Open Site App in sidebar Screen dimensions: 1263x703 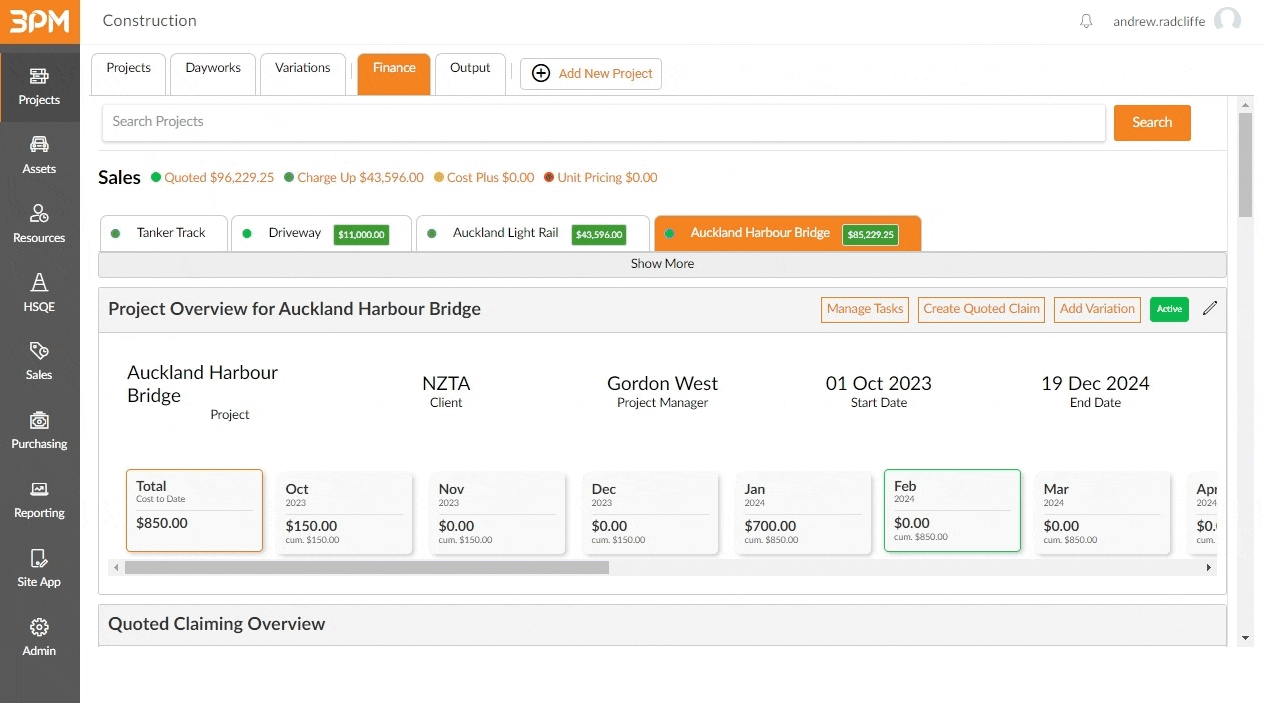(39, 569)
